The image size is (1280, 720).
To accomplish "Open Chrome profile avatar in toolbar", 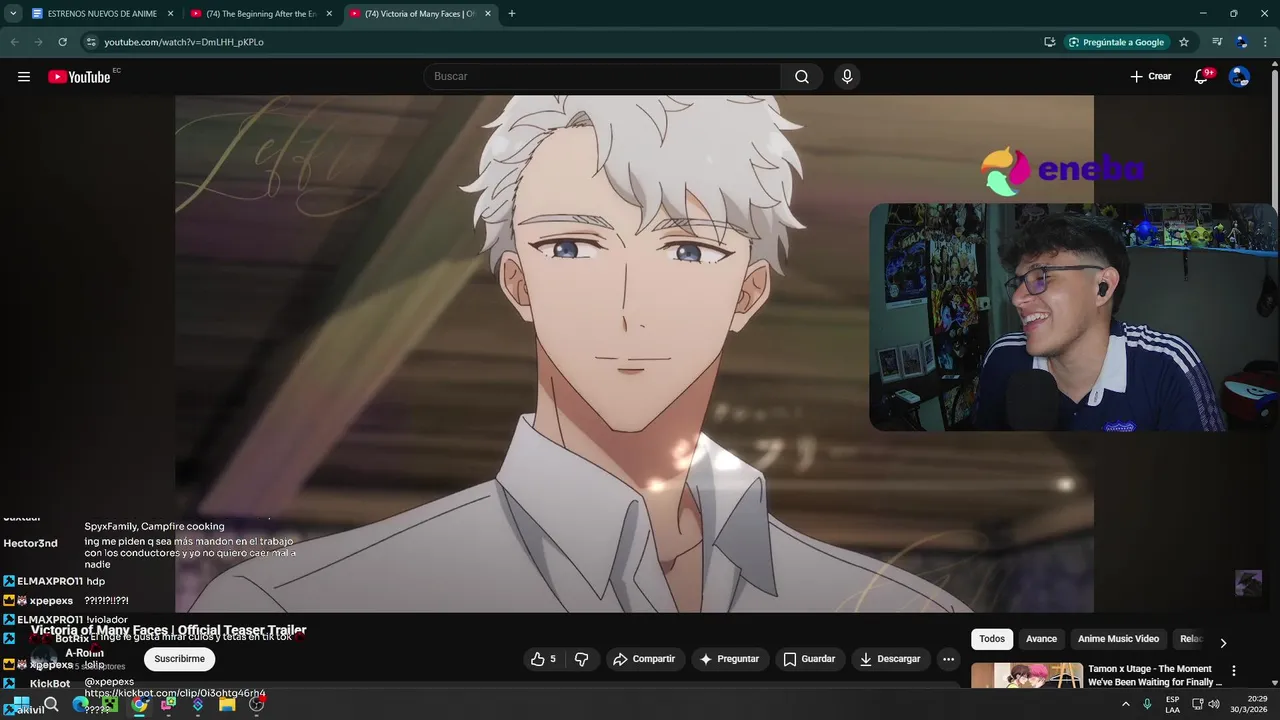I will click(x=1241, y=42).
